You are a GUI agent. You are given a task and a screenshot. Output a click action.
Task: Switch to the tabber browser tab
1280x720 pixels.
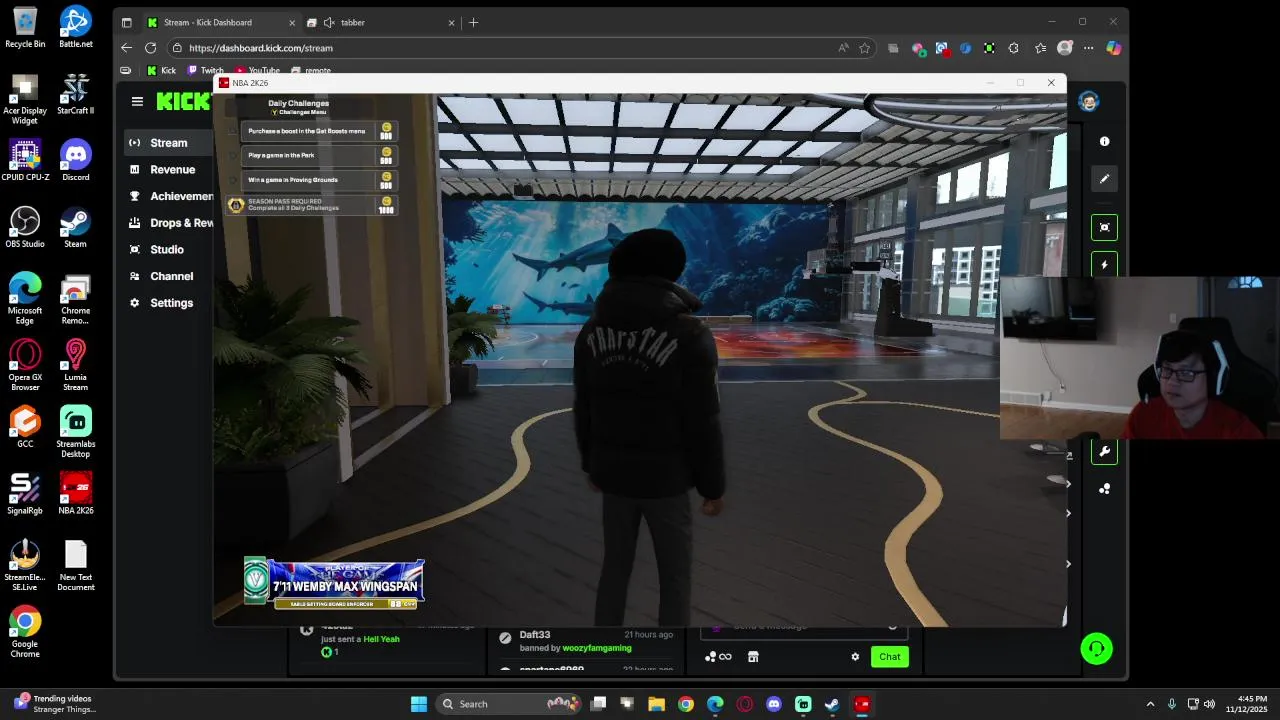coord(380,22)
